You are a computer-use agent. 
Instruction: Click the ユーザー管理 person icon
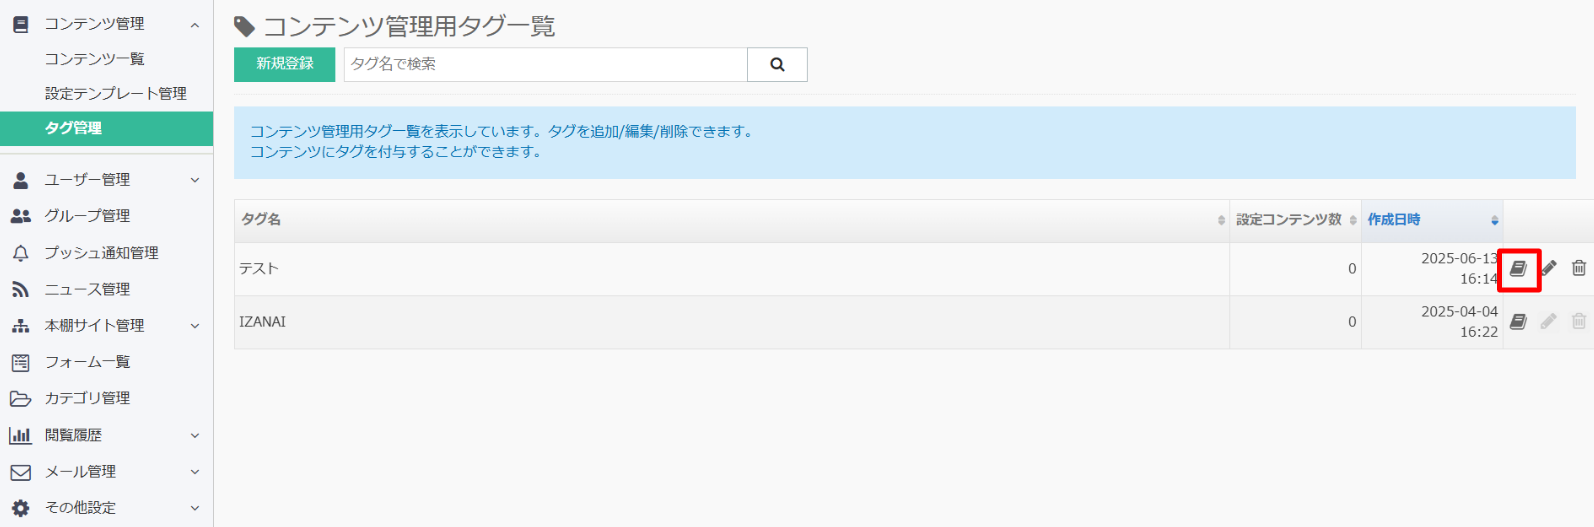pyautogui.click(x=20, y=180)
